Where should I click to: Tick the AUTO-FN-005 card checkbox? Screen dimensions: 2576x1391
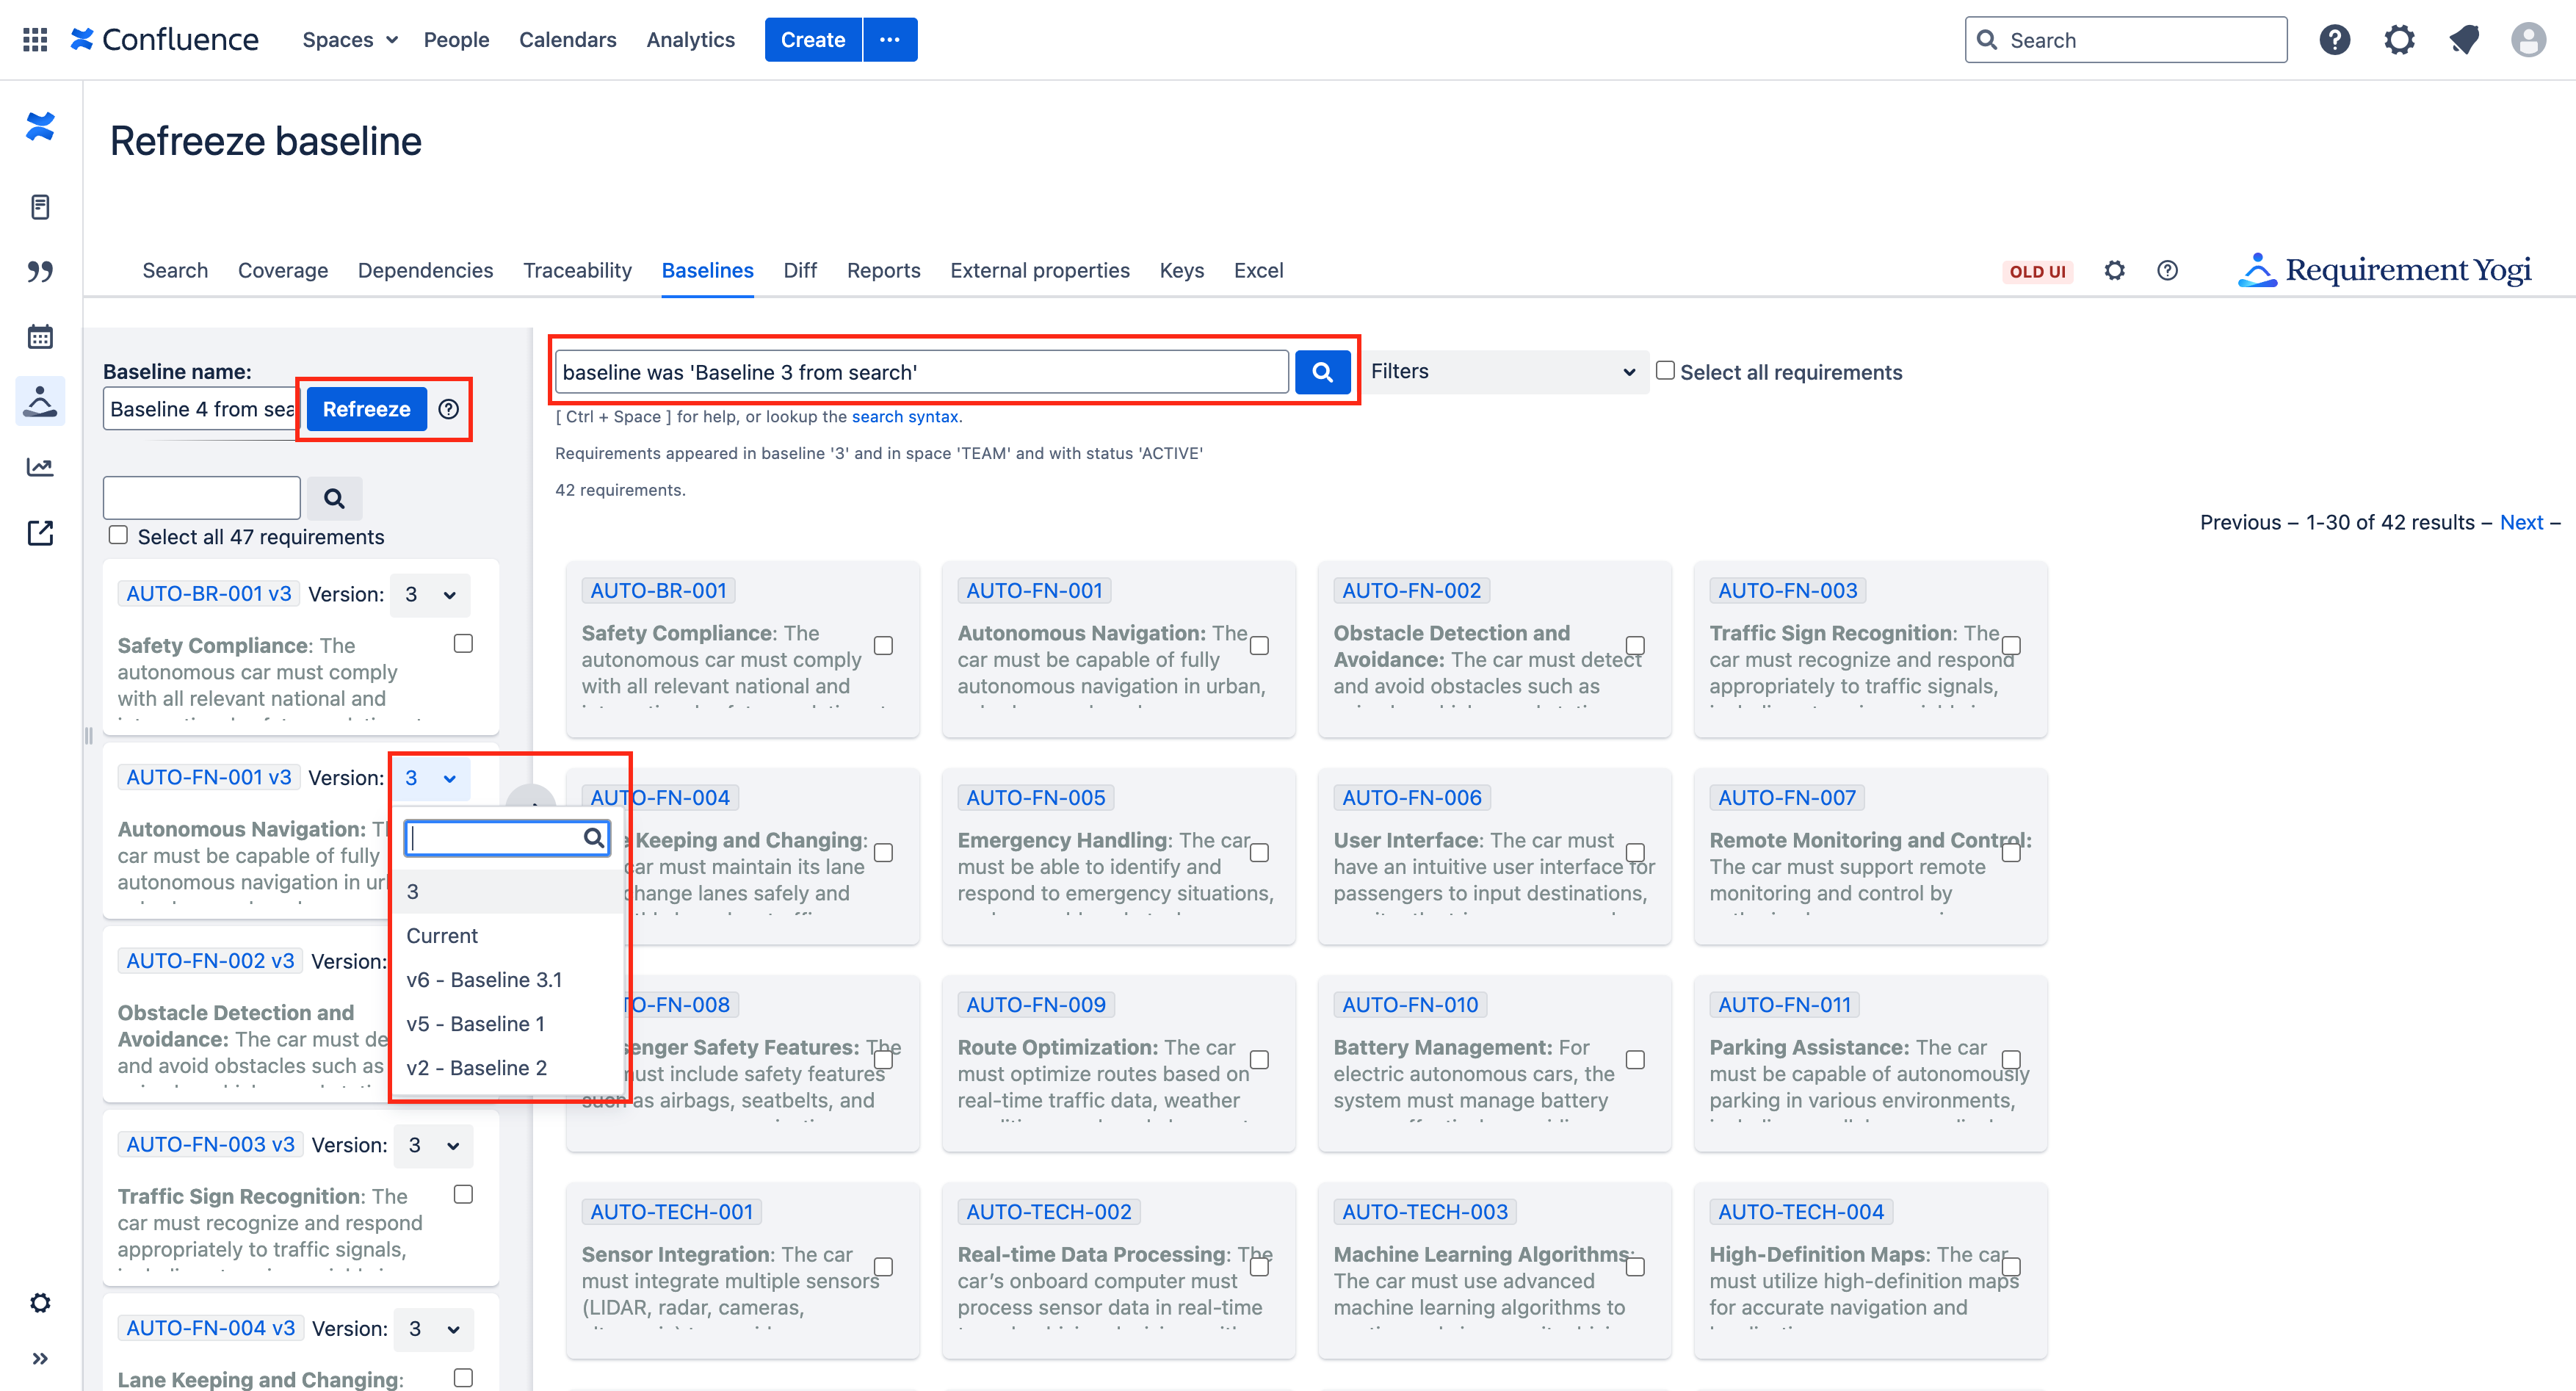tap(1259, 853)
